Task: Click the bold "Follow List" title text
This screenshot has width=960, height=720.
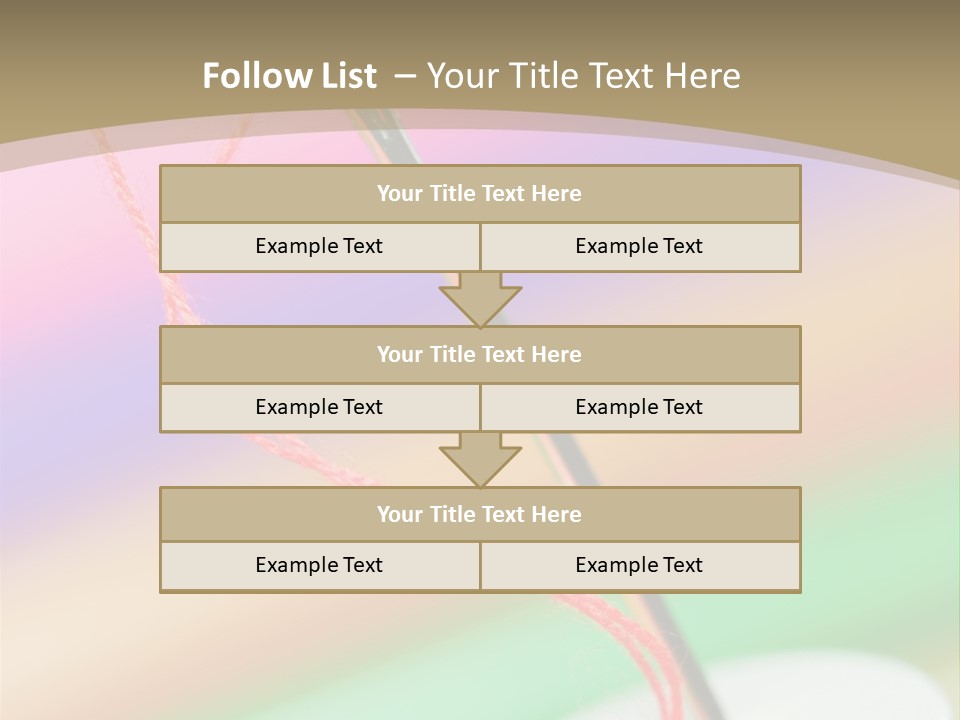Action: point(290,76)
